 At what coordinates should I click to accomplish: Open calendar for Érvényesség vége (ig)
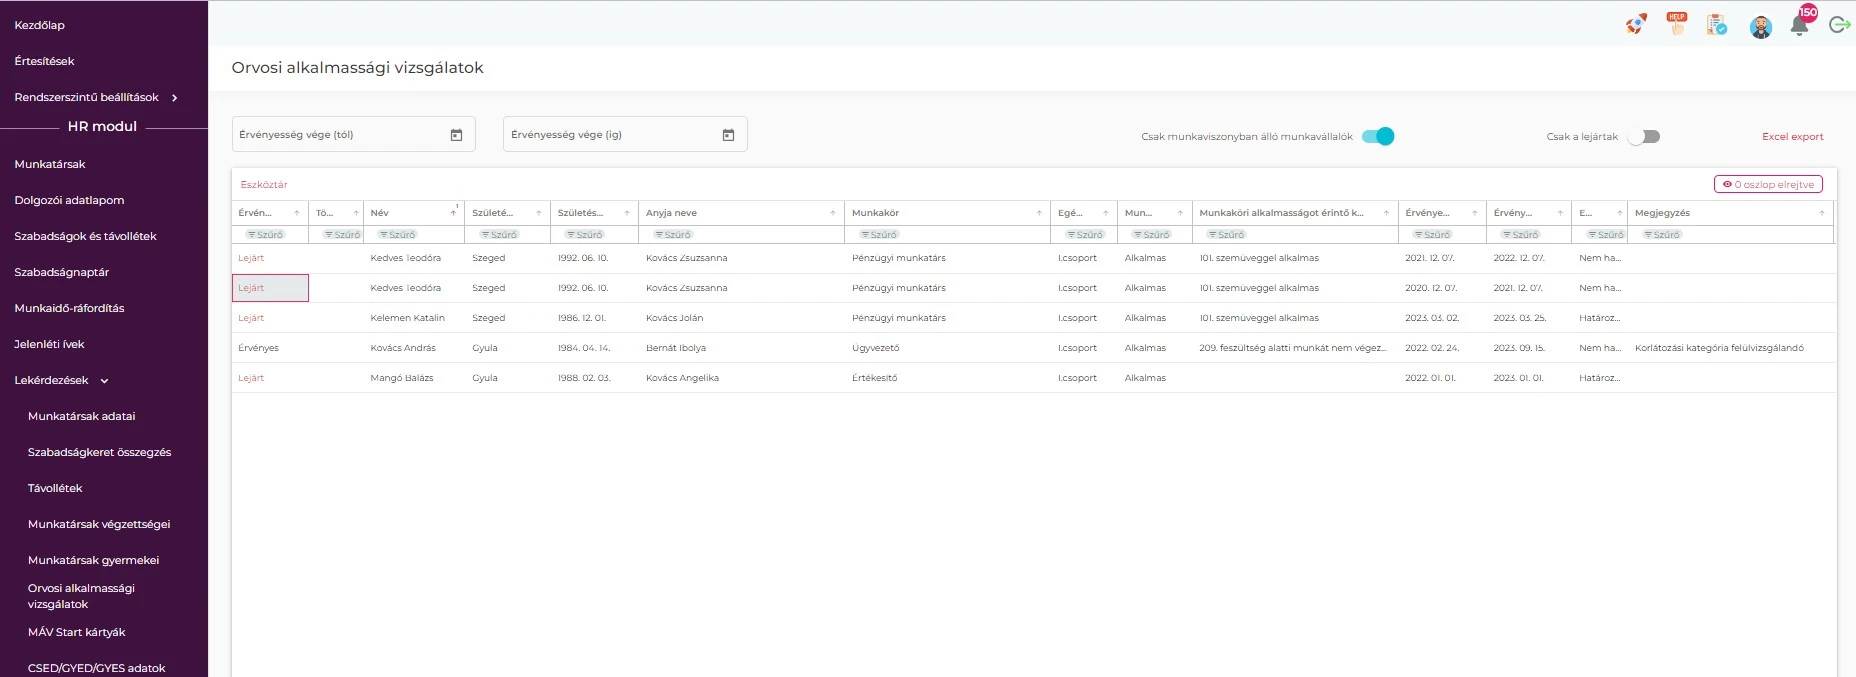728,135
